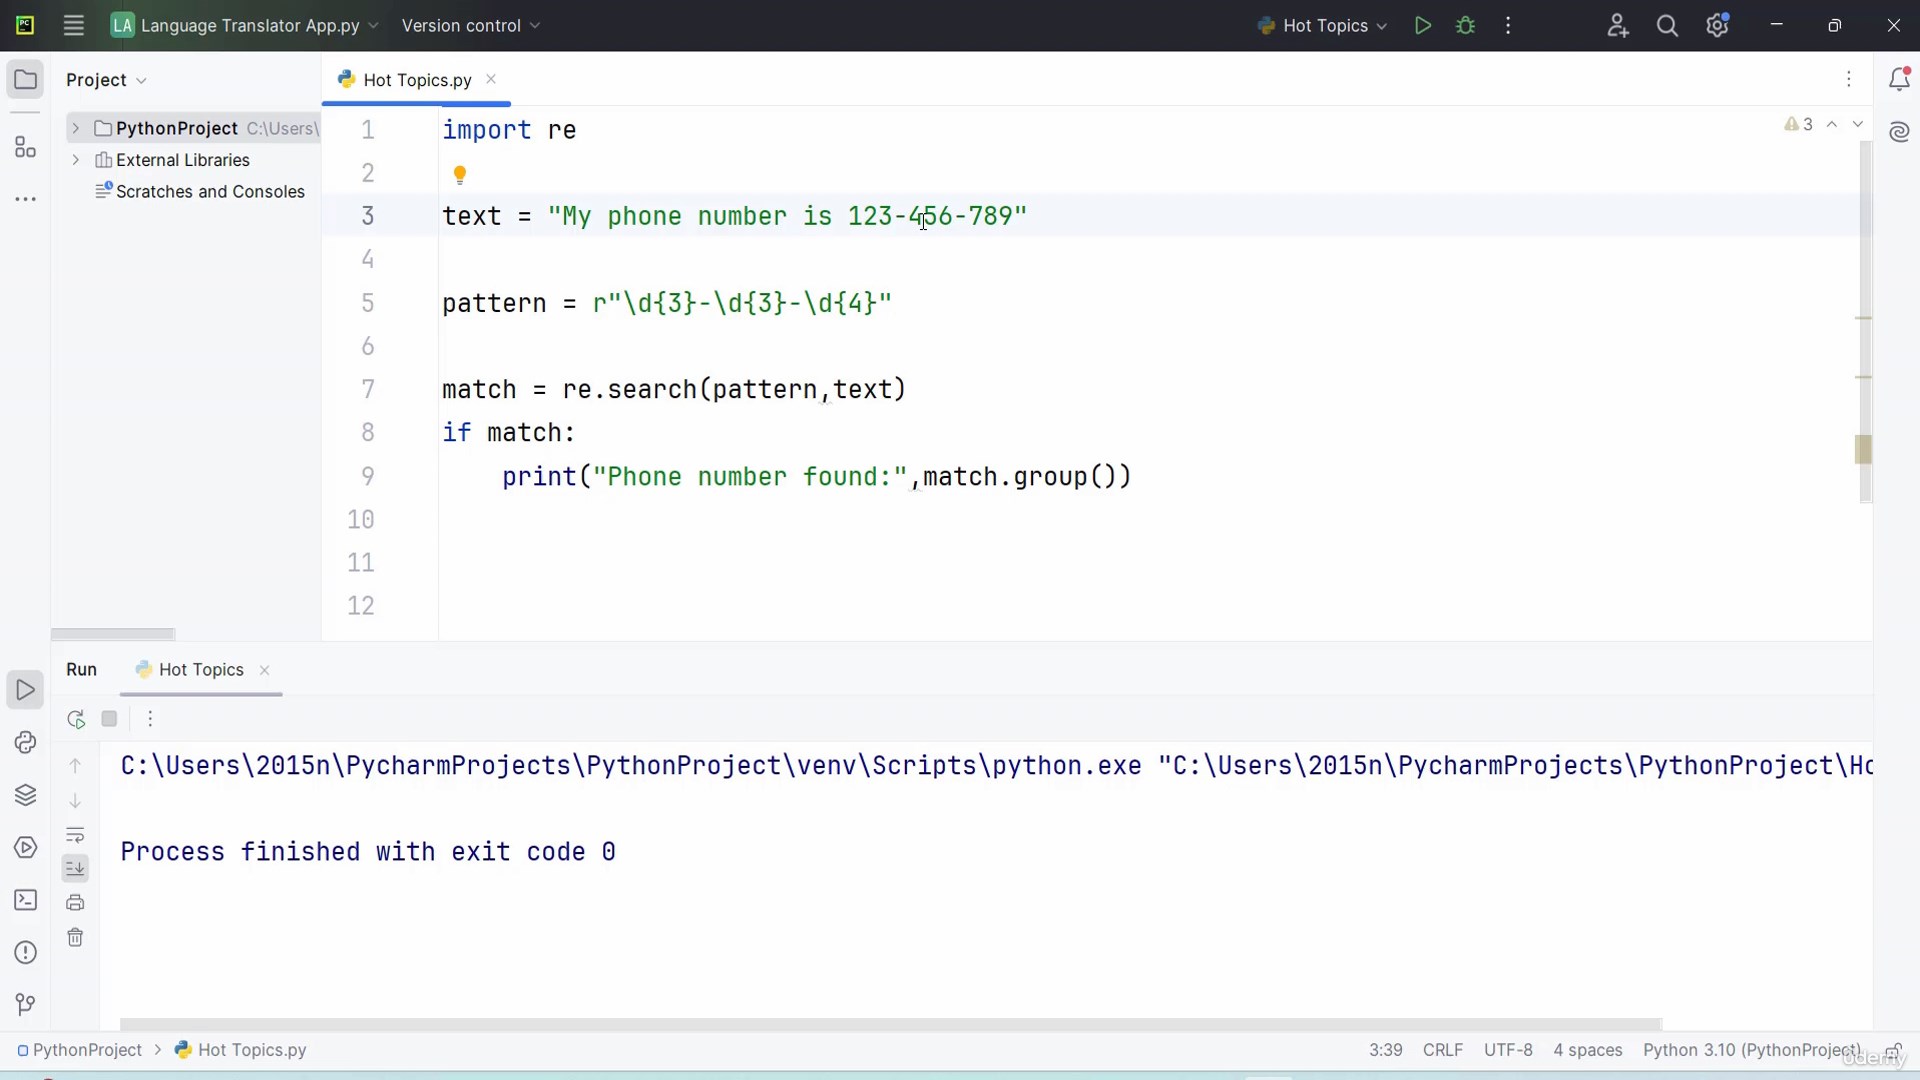Open Python 3.10 interpreter selector
Image resolution: width=1920 pixels, height=1080 pixels.
pyautogui.click(x=1752, y=1050)
